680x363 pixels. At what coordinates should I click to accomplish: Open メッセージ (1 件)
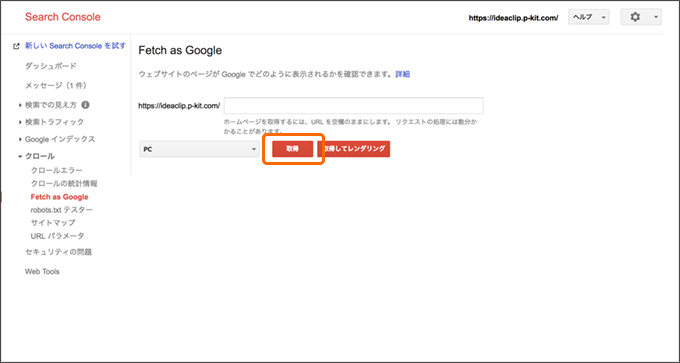tap(56, 85)
